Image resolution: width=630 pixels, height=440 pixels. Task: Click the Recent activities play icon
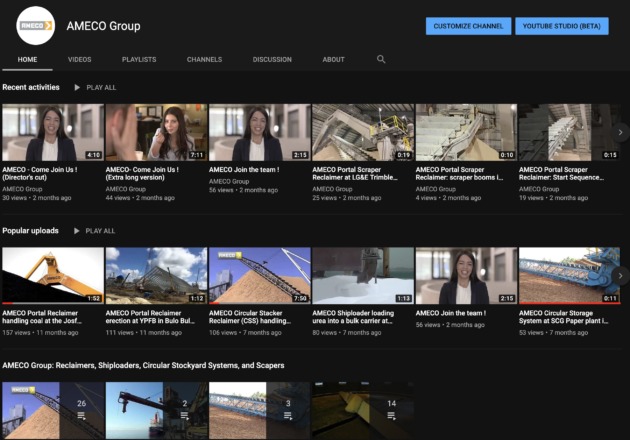[77, 87]
